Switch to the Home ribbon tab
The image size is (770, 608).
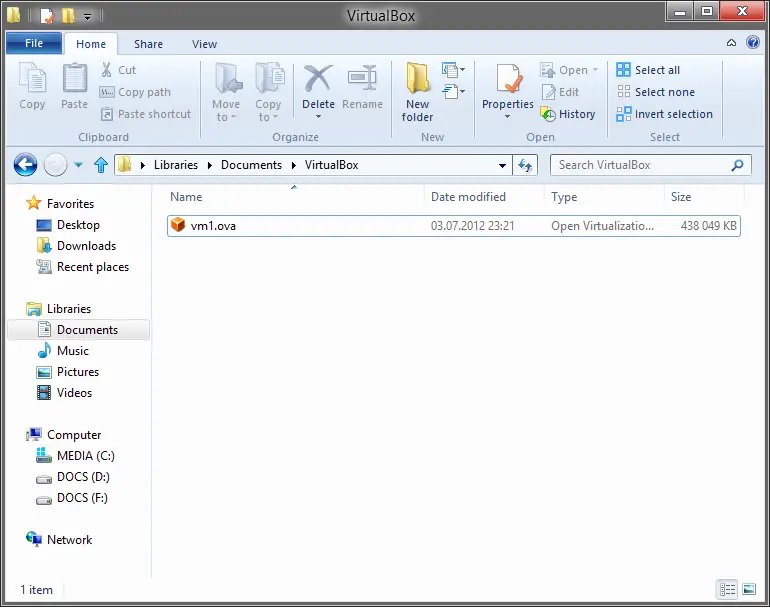(91, 44)
